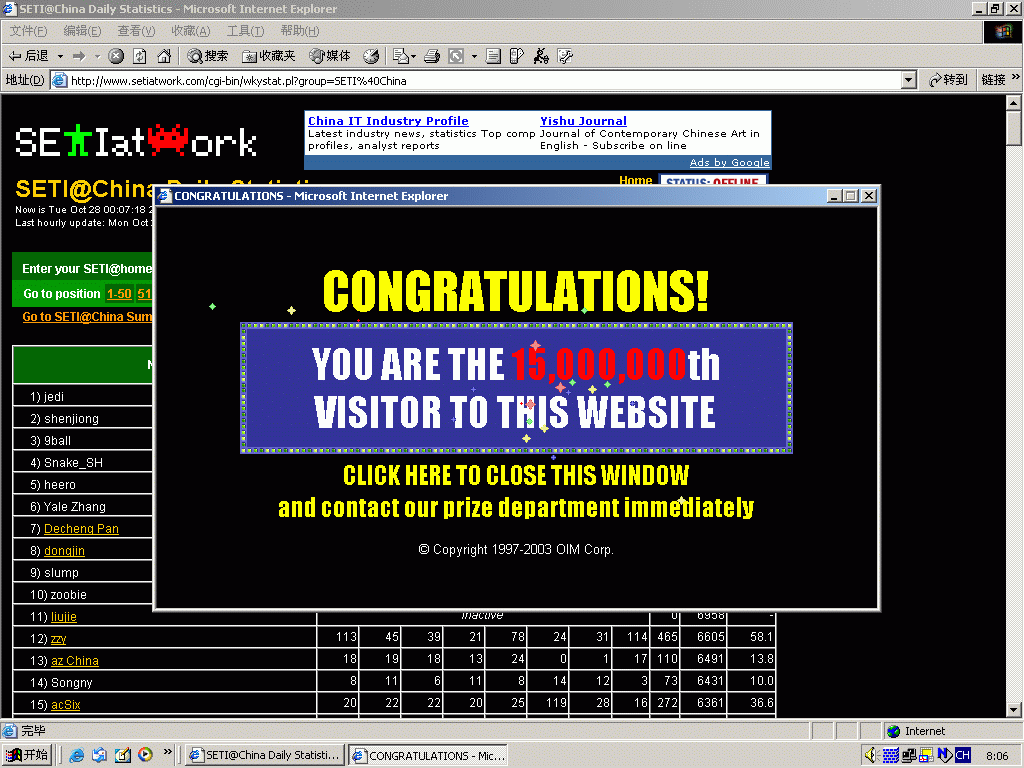The image size is (1024, 768).
Task: Click CLICK HERE TO CLOSE THIS WINDOW text
Action: pos(516,475)
